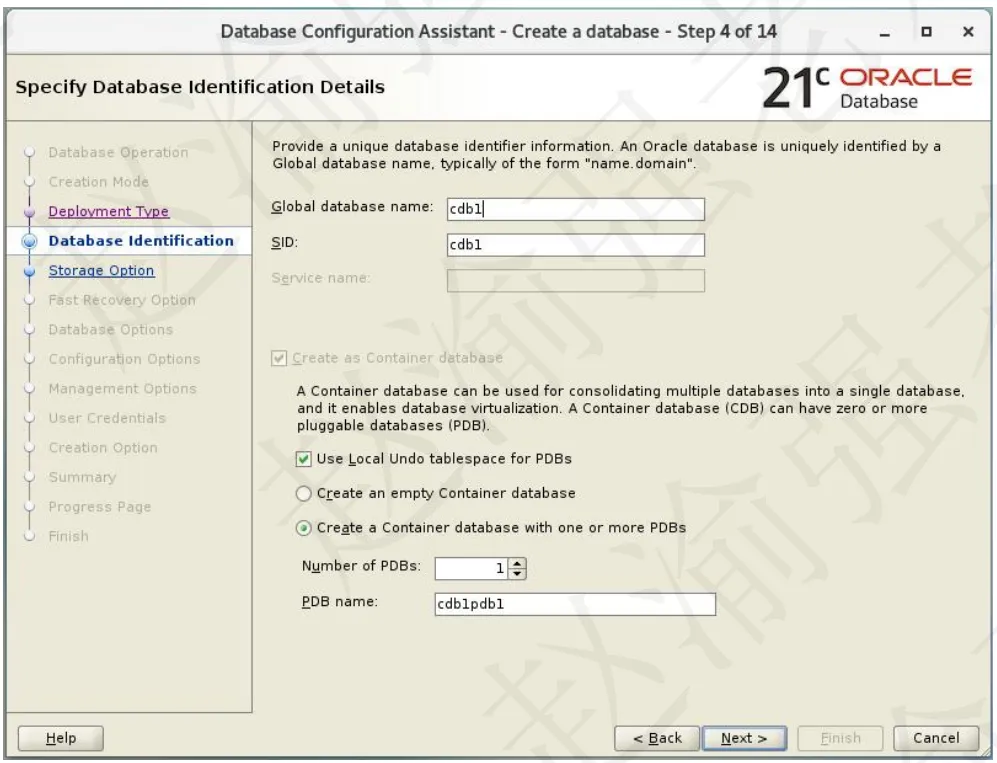The height and width of the screenshot is (763, 997).
Task: Open Help for this step
Action: (x=60, y=738)
